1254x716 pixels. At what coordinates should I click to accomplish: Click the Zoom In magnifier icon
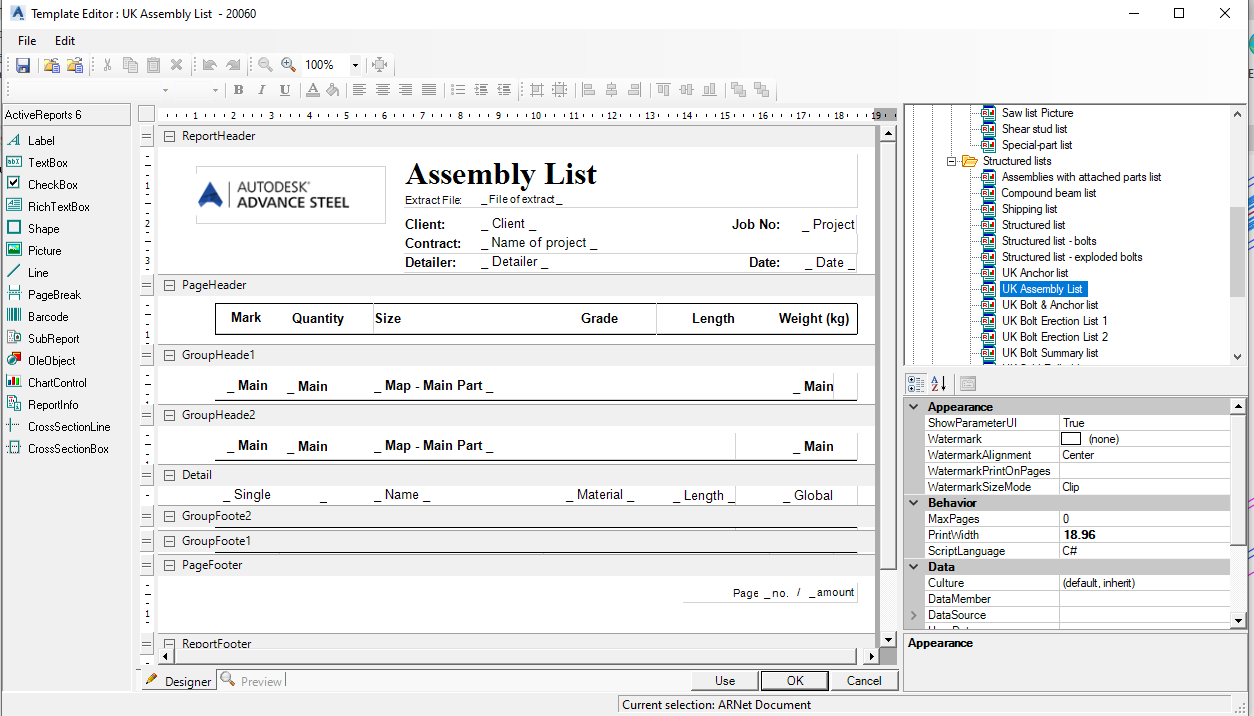(x=286, y=64)
